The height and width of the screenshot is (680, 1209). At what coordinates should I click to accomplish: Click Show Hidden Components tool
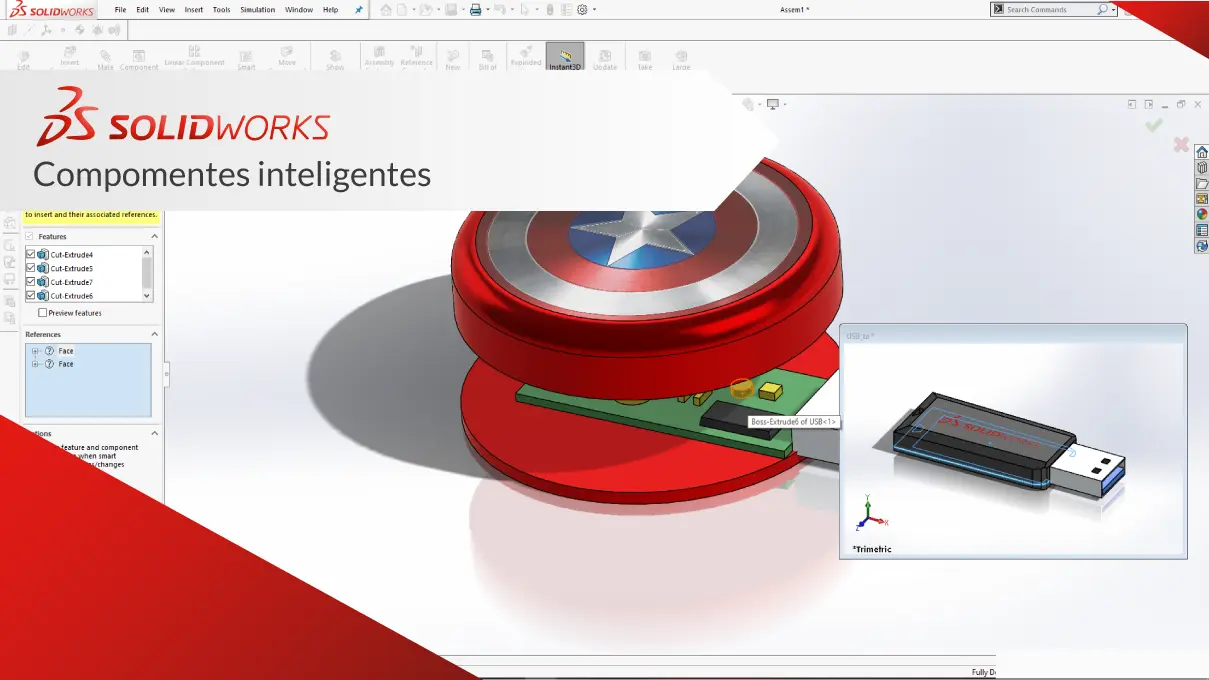click(x=335, y=58)
